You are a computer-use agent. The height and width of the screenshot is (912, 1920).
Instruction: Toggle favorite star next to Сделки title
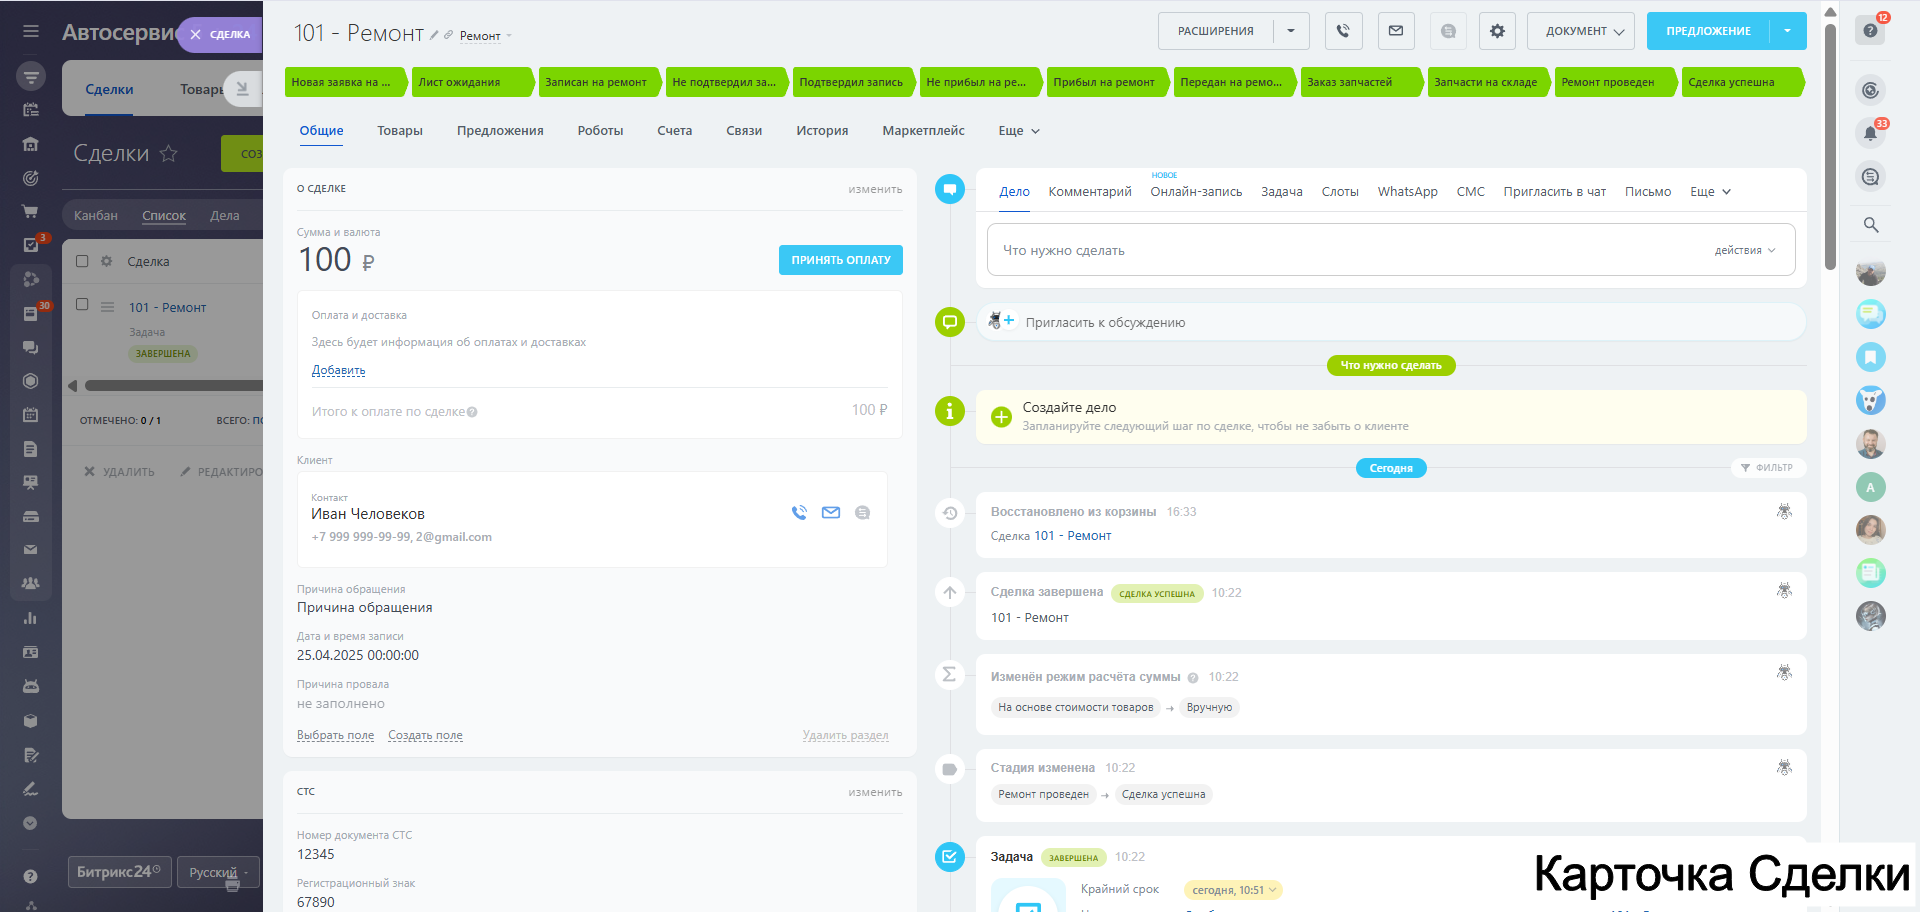tap(169, 153)
